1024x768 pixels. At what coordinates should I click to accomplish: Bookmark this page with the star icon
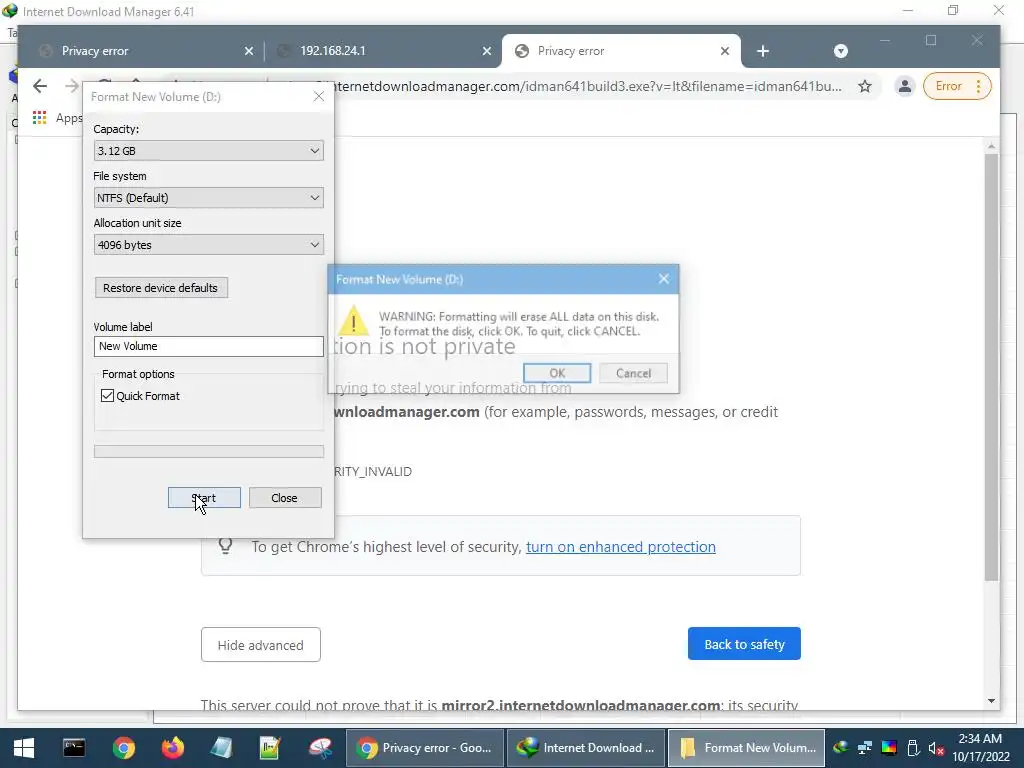[865, 86]
